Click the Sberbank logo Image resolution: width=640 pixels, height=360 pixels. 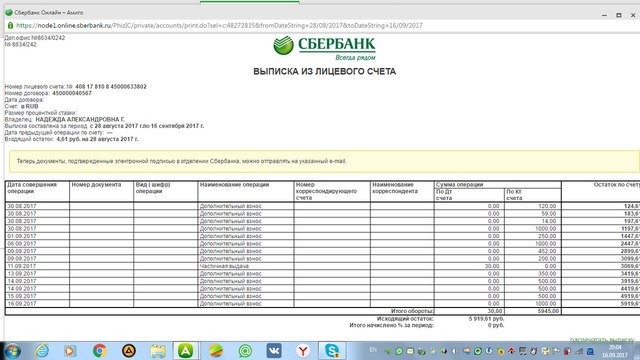tap(324, 48)
